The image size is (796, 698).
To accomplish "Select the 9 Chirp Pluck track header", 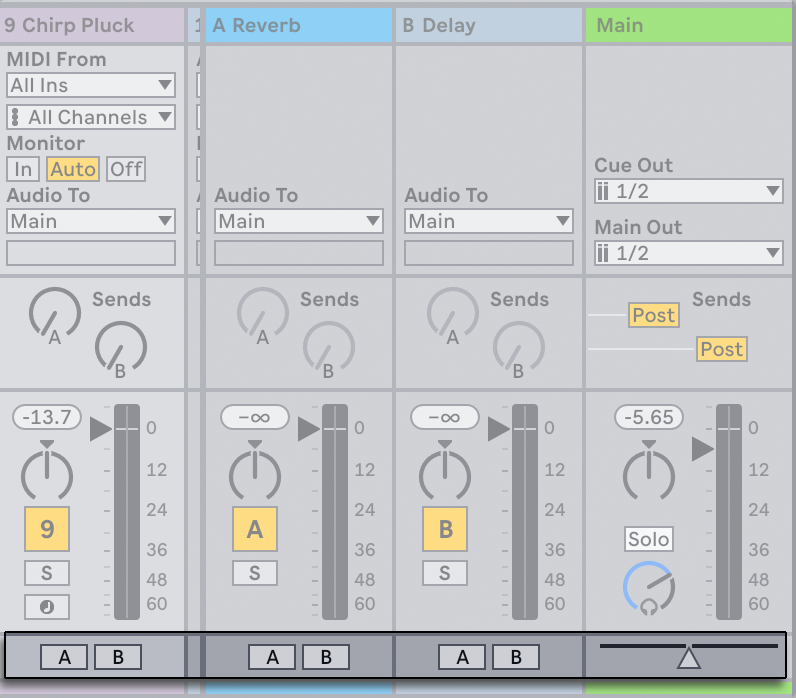I will [x=92, y=25].
